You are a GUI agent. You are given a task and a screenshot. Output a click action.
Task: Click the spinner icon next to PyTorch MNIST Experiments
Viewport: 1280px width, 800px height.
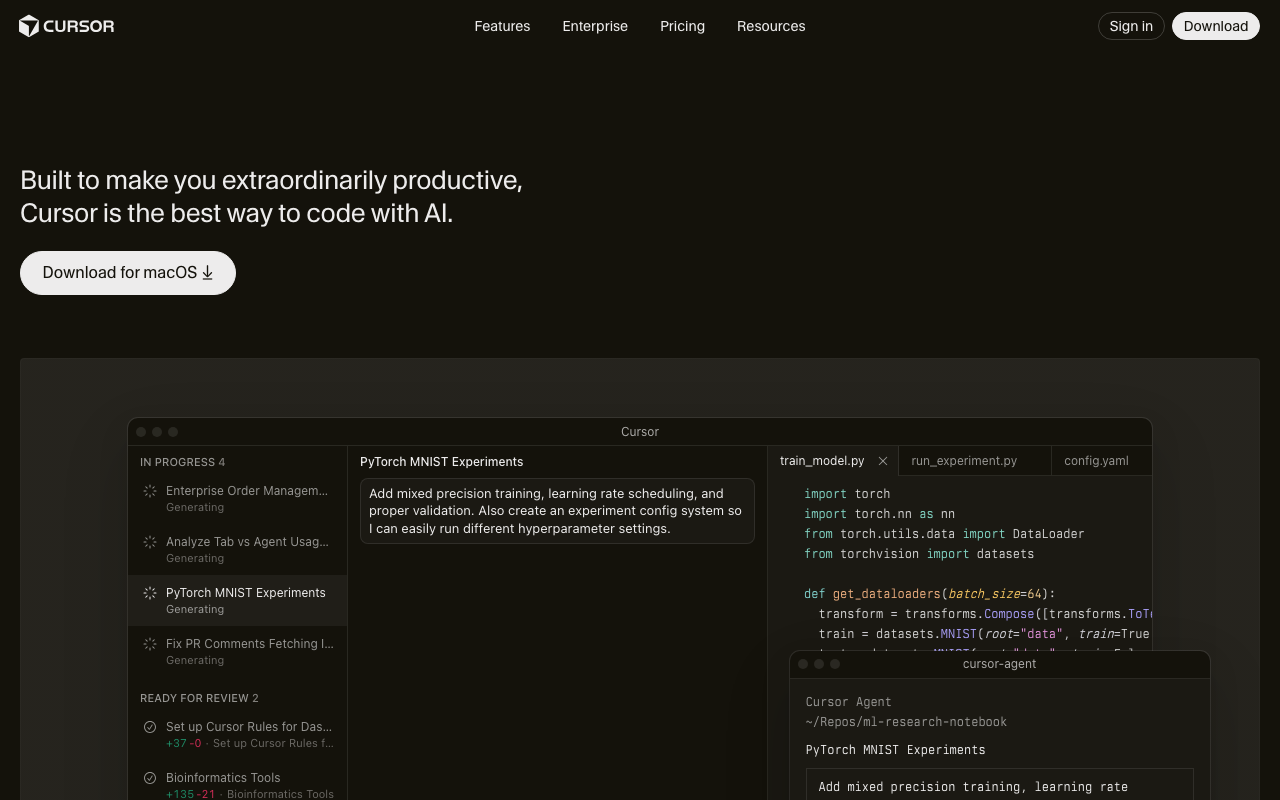pos(150,593)
